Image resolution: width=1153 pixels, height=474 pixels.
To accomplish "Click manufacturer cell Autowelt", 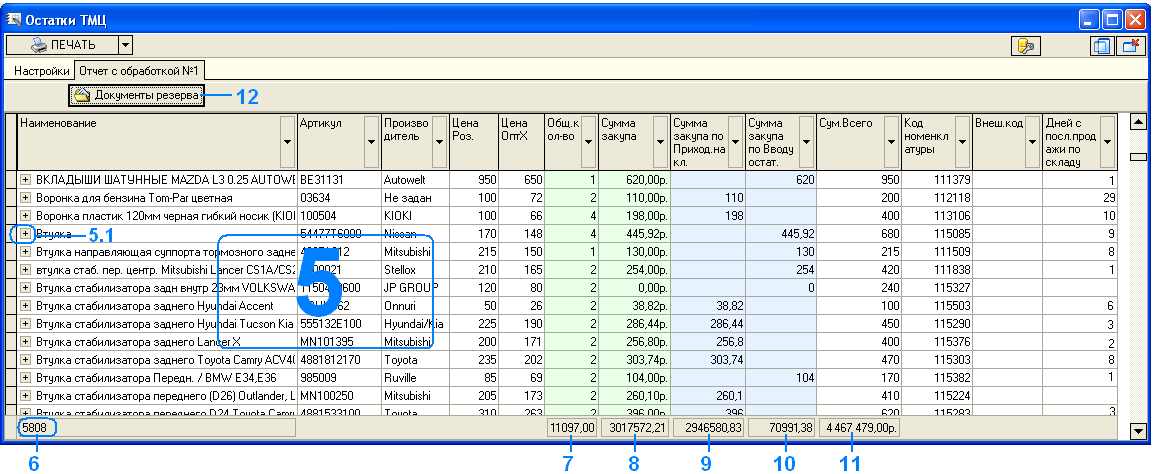I will [x=415, y=179].
